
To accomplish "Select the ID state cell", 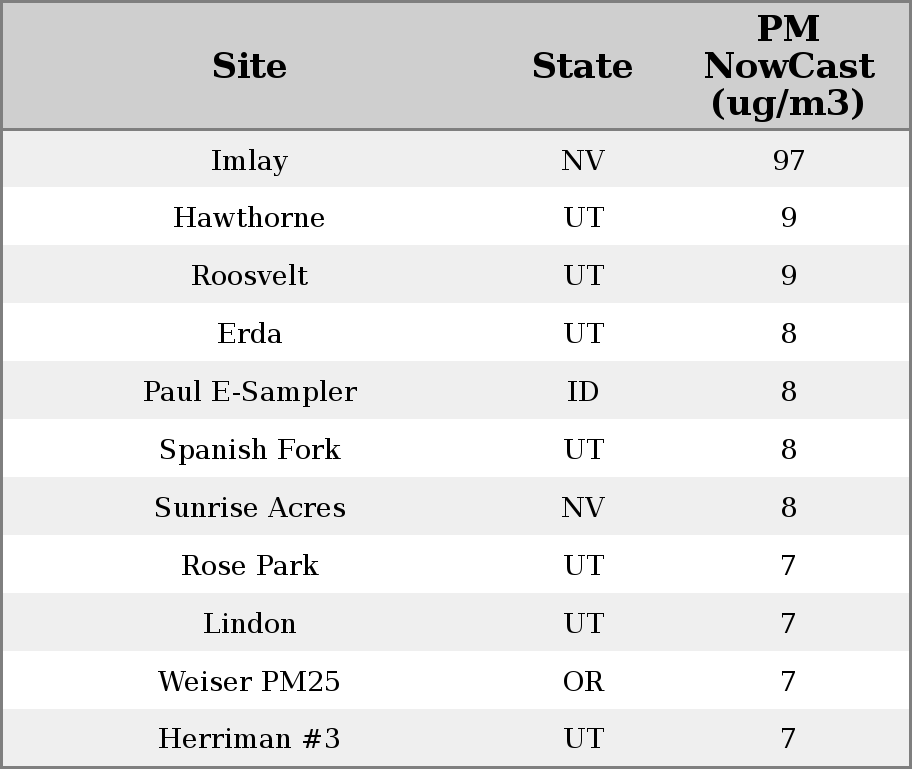I will click(582, 392).
